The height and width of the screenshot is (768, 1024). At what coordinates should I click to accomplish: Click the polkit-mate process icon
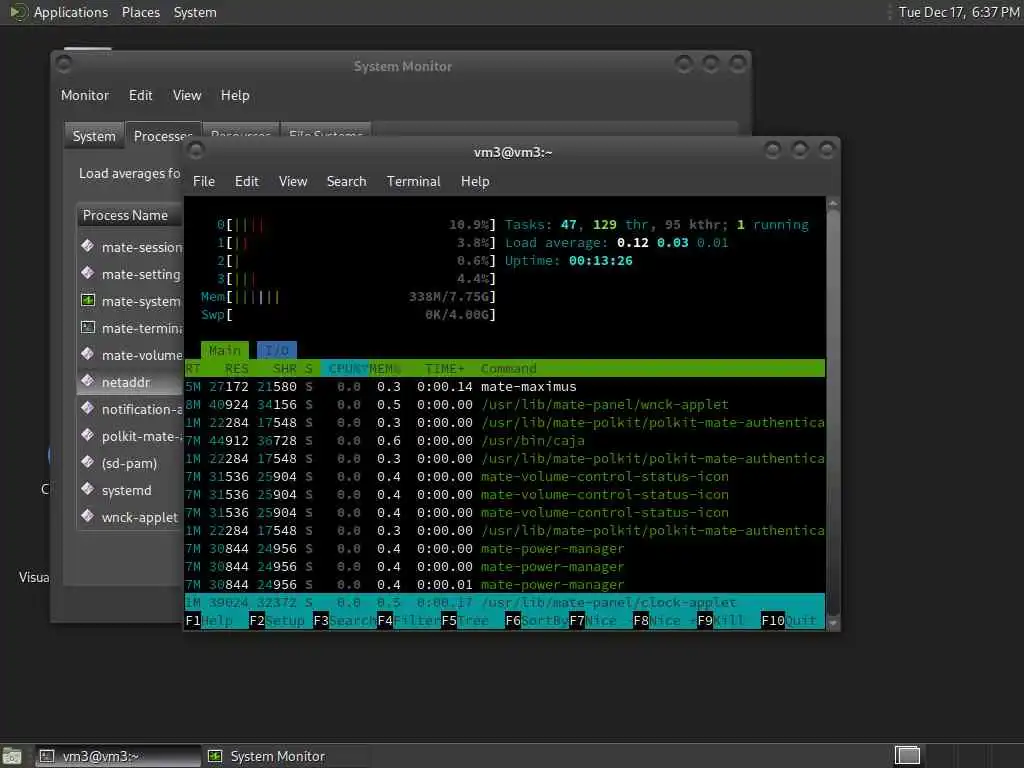coord(88,435)
